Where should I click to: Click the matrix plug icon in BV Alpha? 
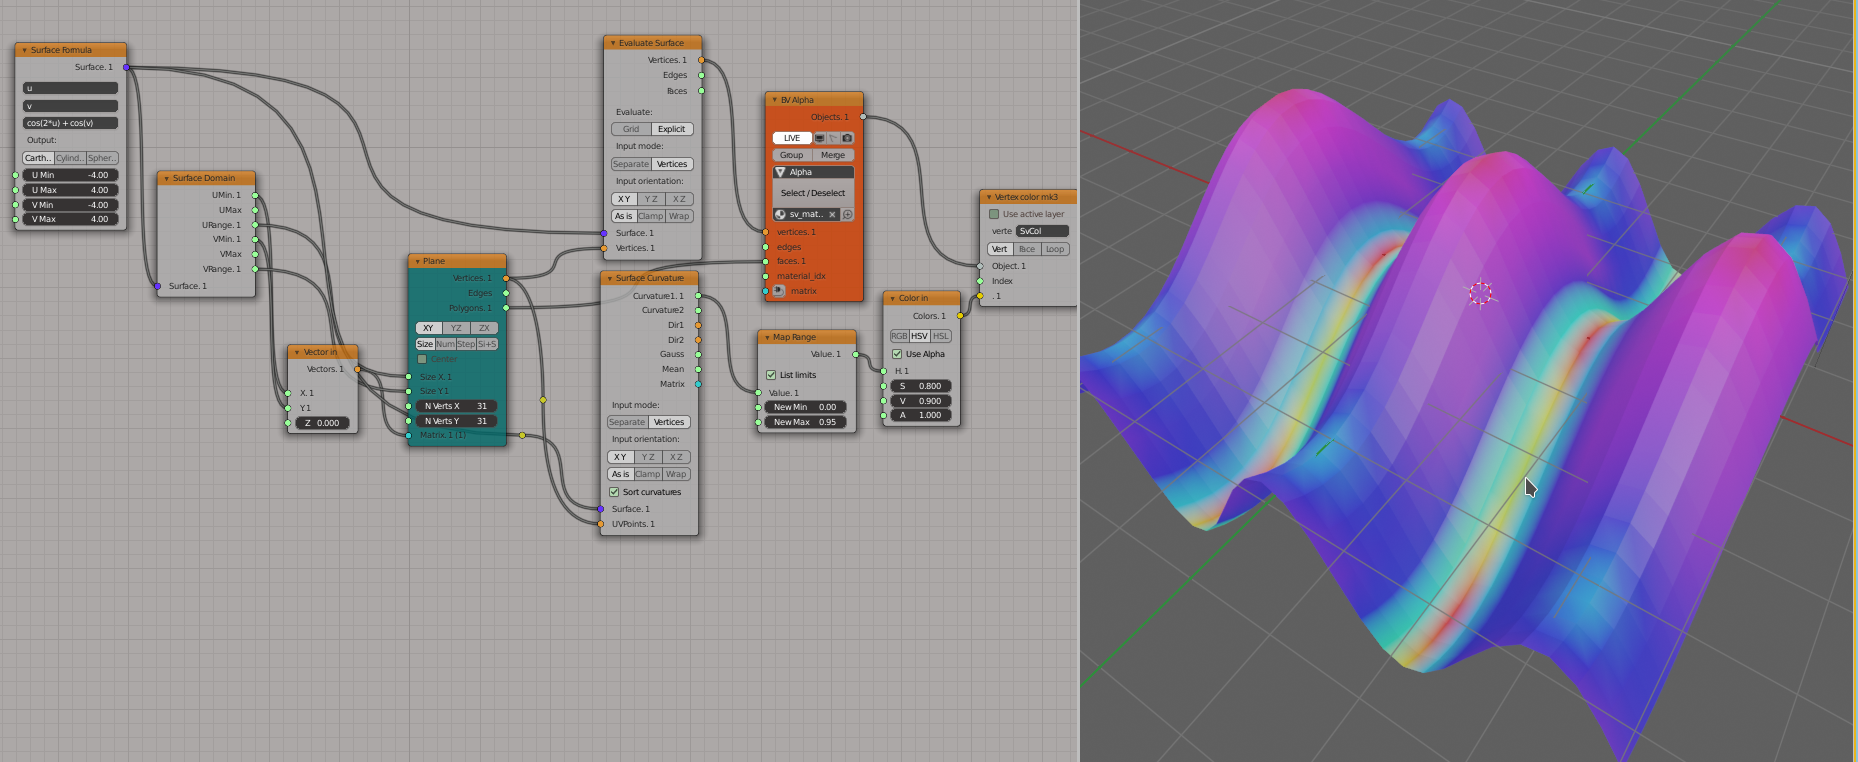point(779,291)
